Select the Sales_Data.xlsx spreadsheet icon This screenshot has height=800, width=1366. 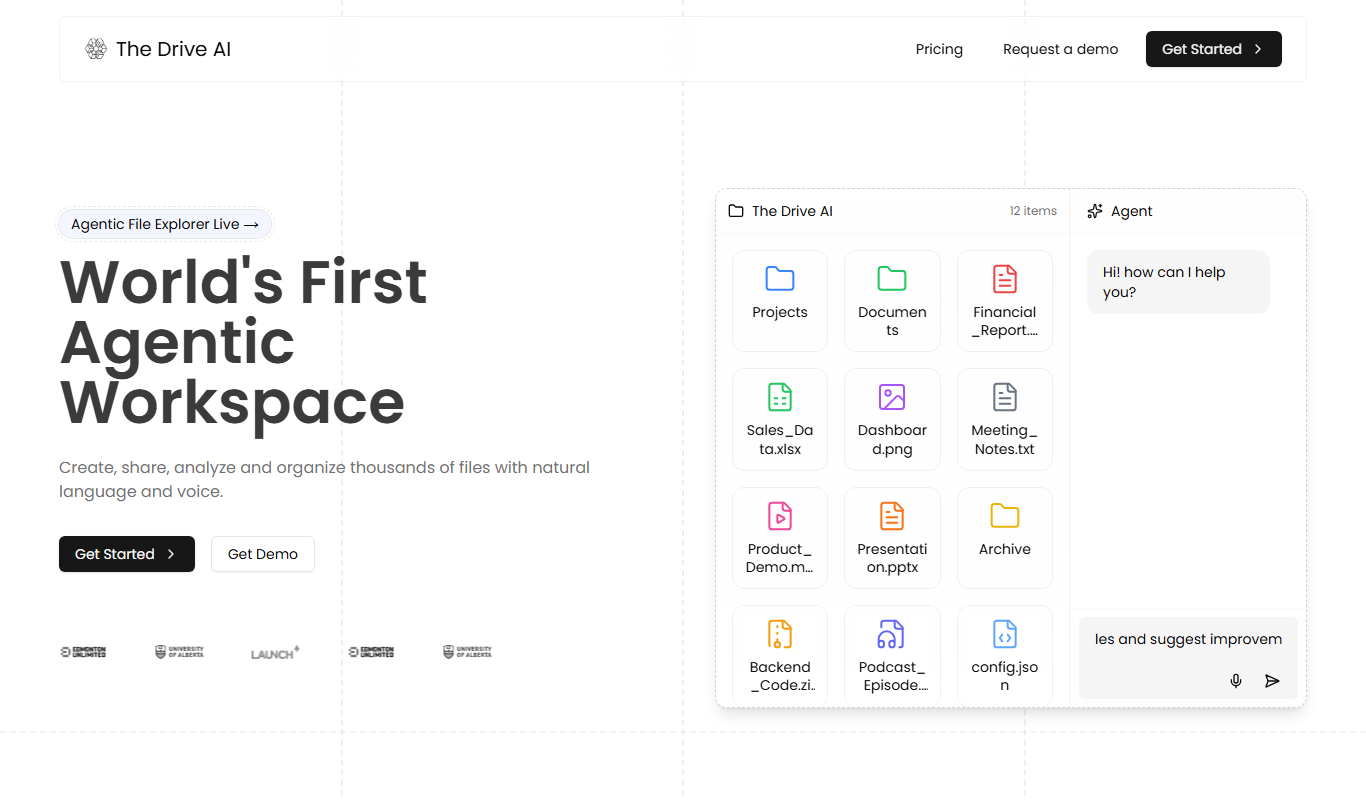tap(780, 397)
